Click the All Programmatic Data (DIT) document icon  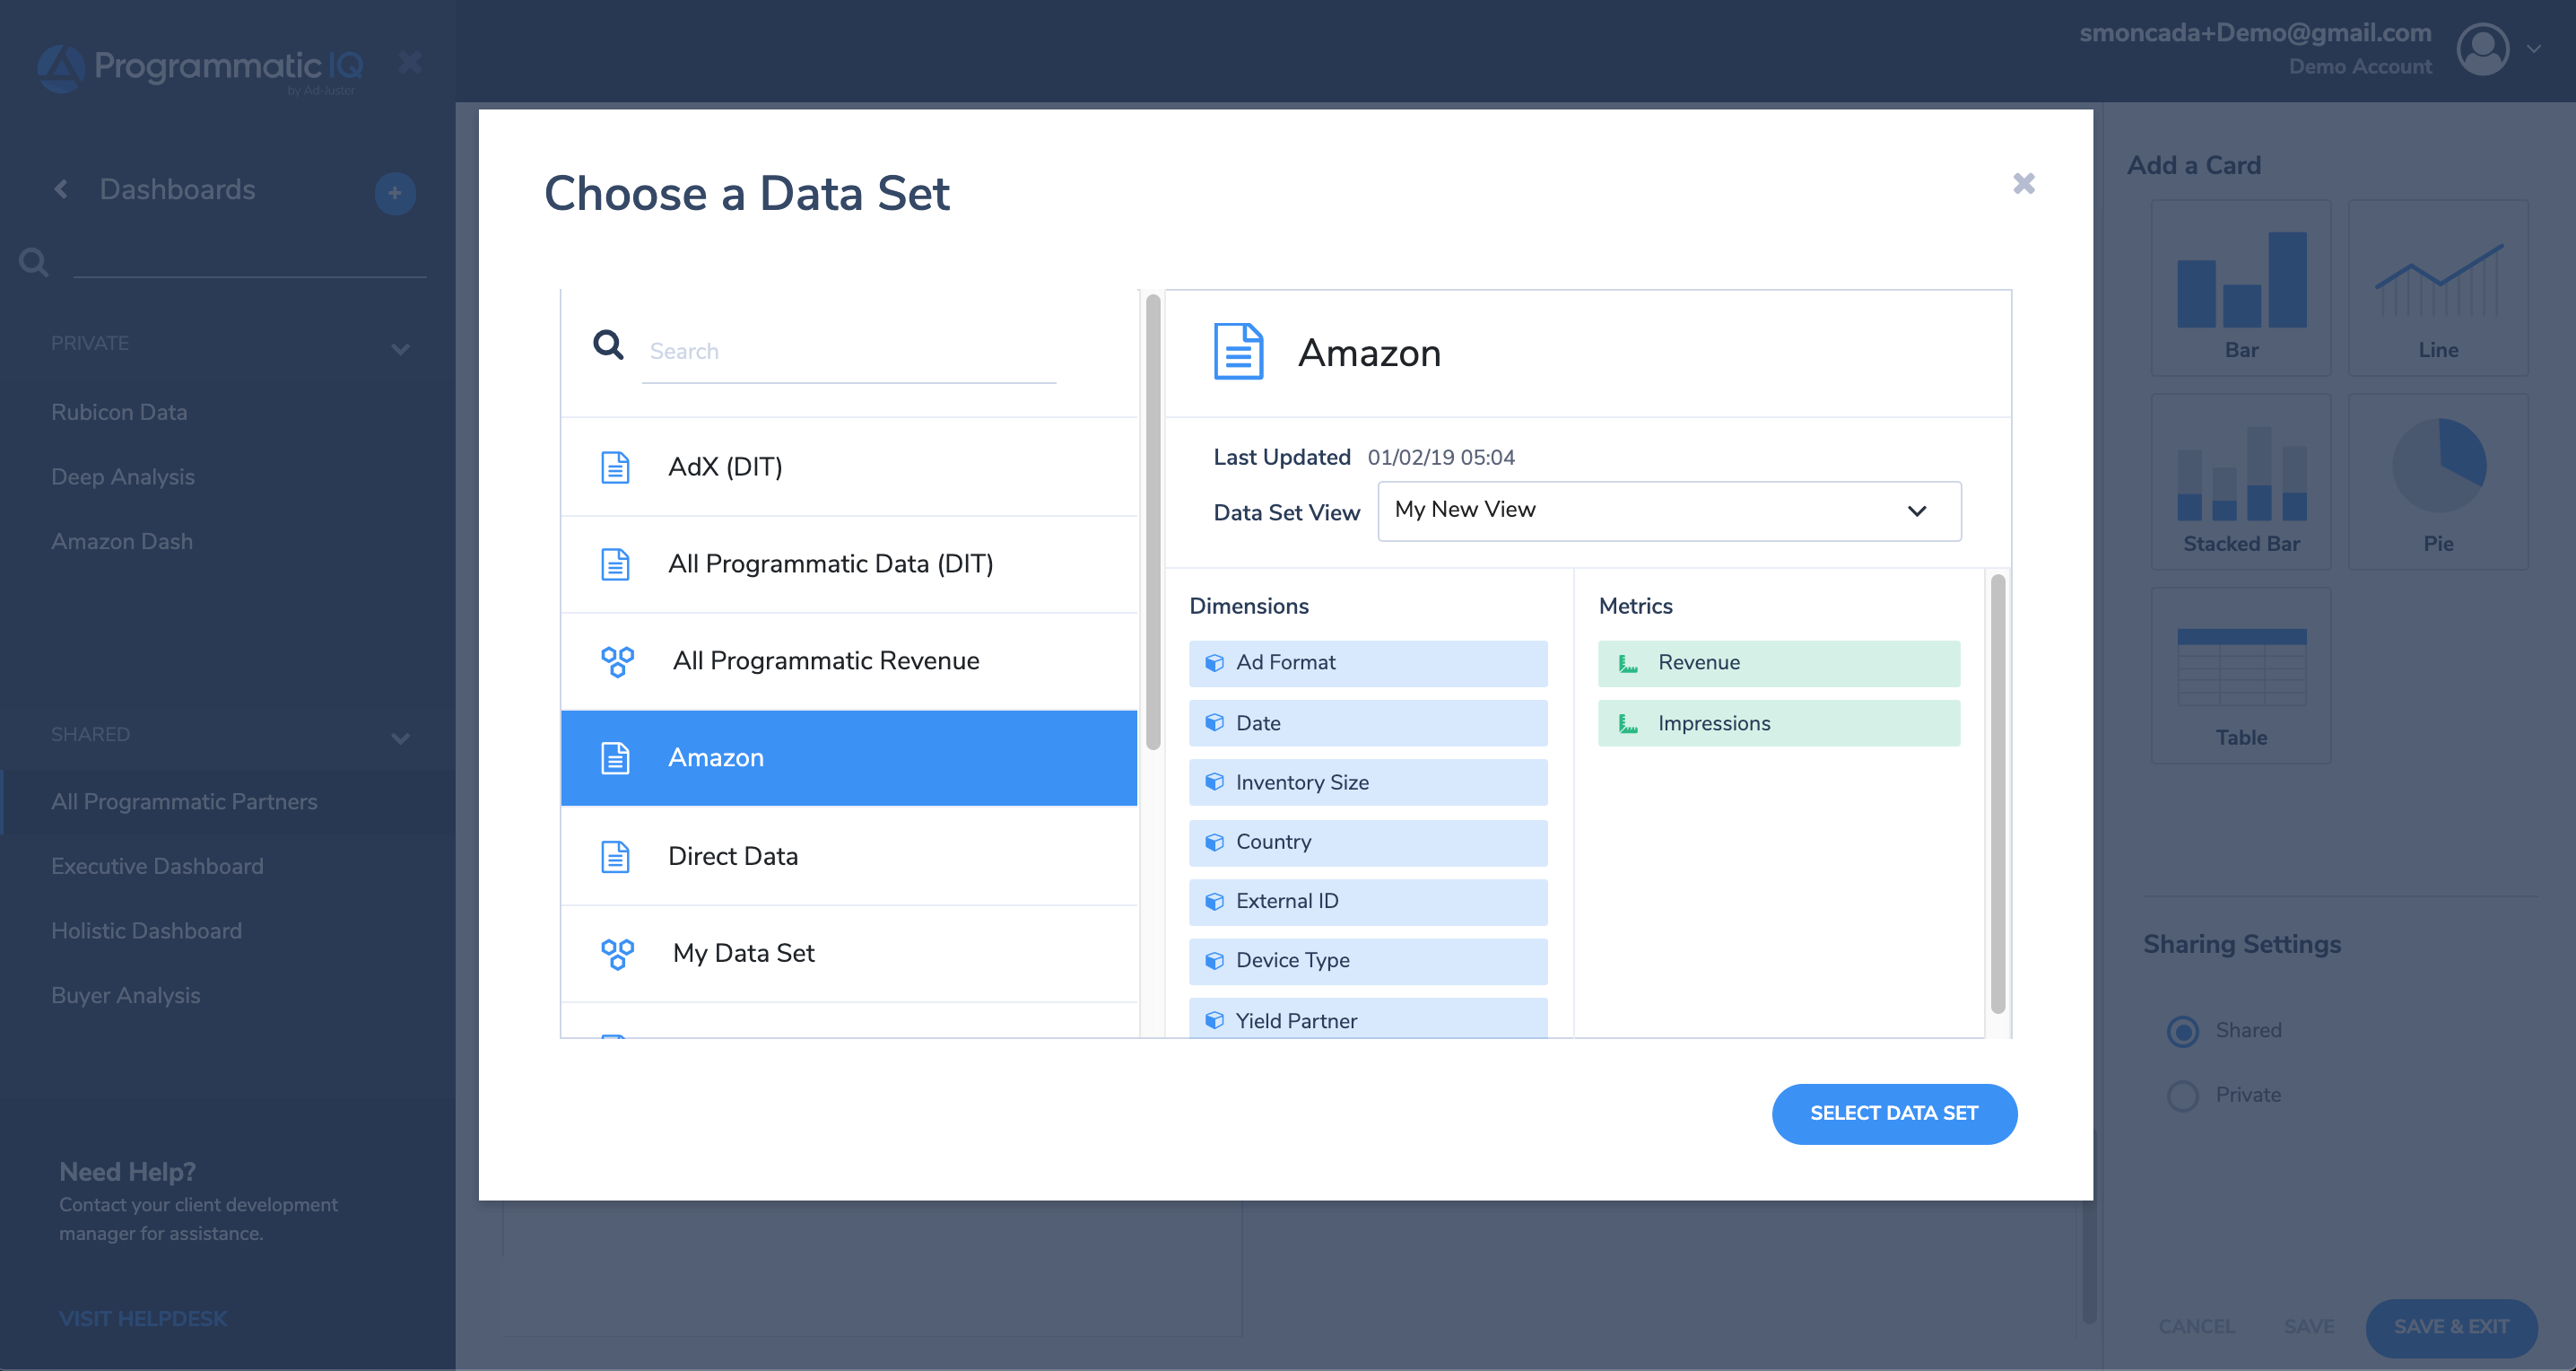click(x=615, y=564)
